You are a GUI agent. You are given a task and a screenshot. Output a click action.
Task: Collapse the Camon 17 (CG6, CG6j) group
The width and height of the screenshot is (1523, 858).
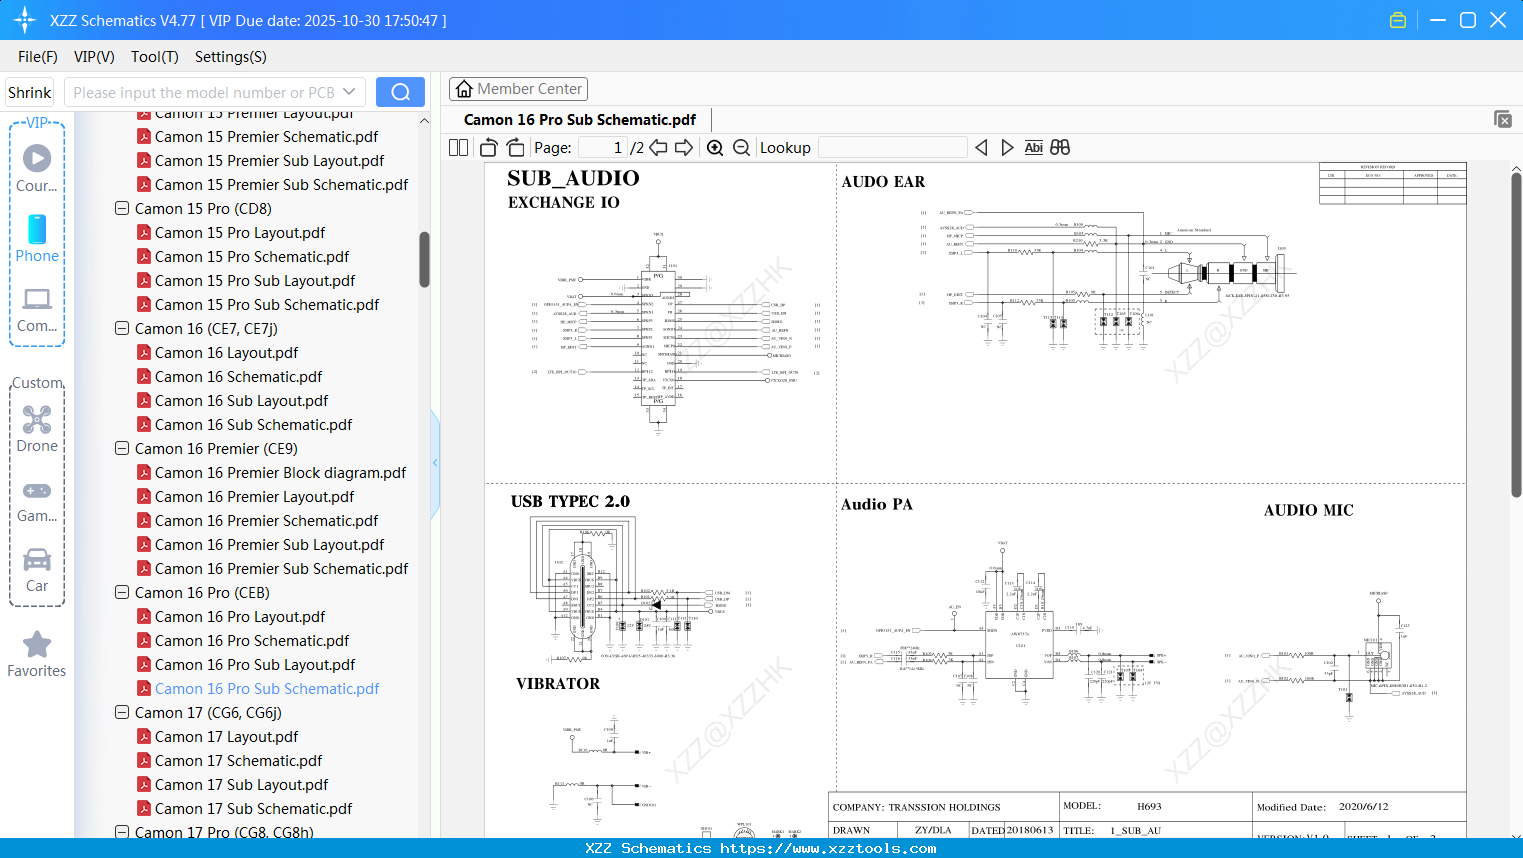coord(121,712)
